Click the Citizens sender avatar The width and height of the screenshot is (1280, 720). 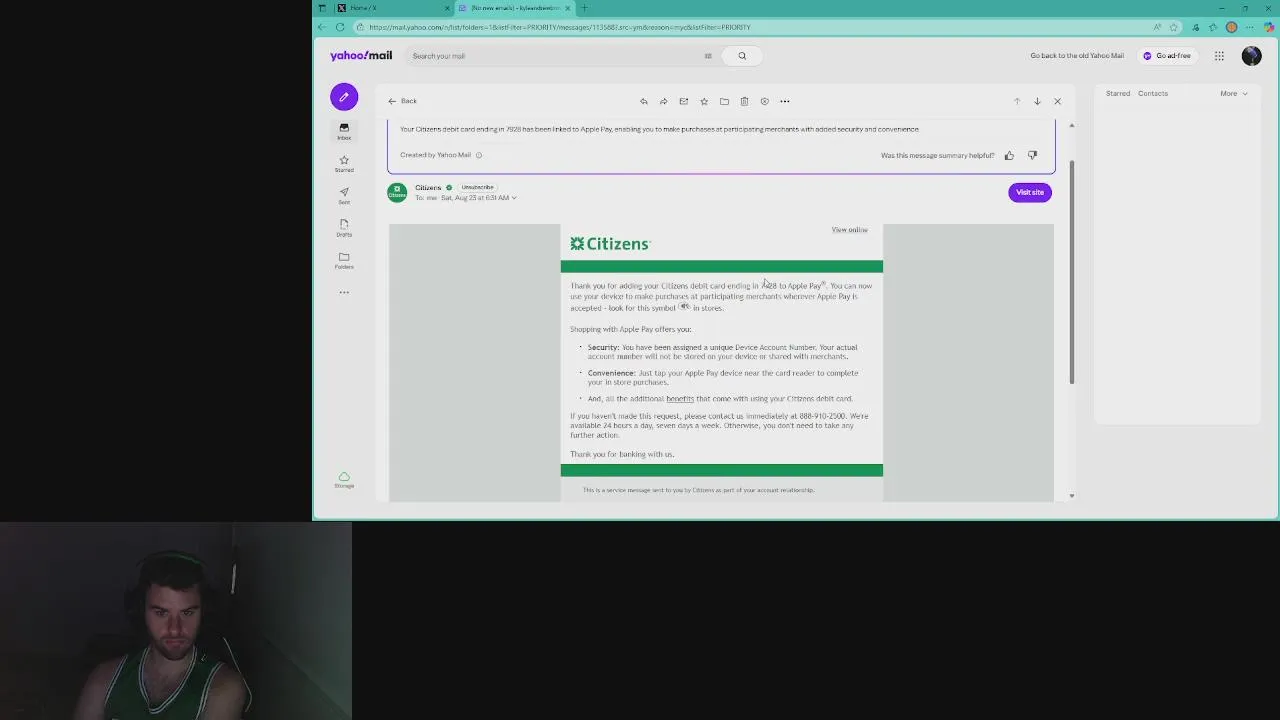click(x=397, y=192)
